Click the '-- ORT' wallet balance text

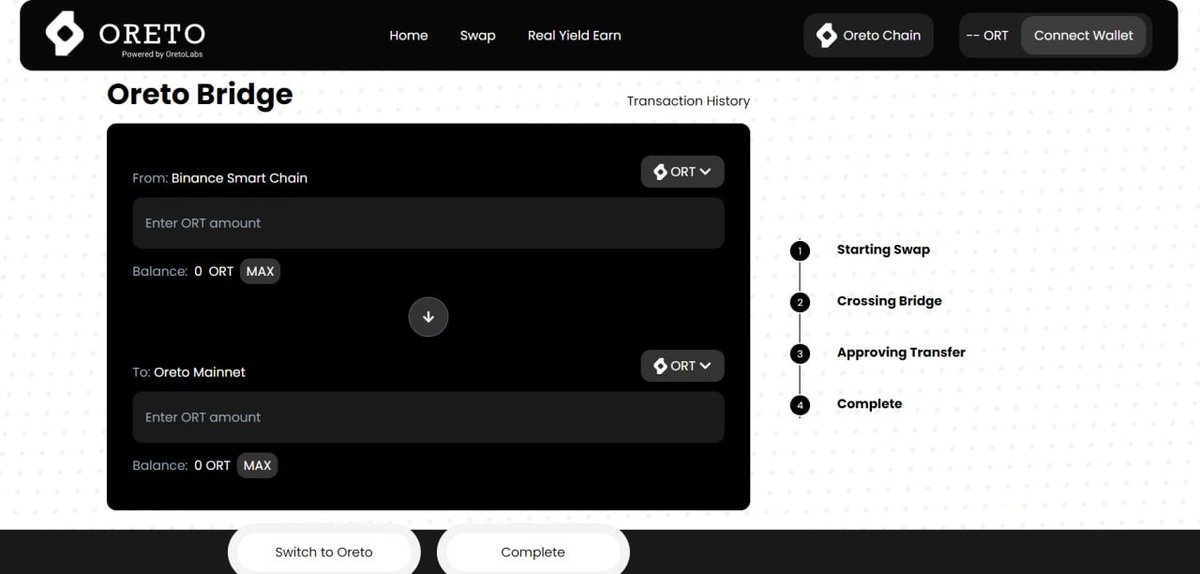click(987, 35)
